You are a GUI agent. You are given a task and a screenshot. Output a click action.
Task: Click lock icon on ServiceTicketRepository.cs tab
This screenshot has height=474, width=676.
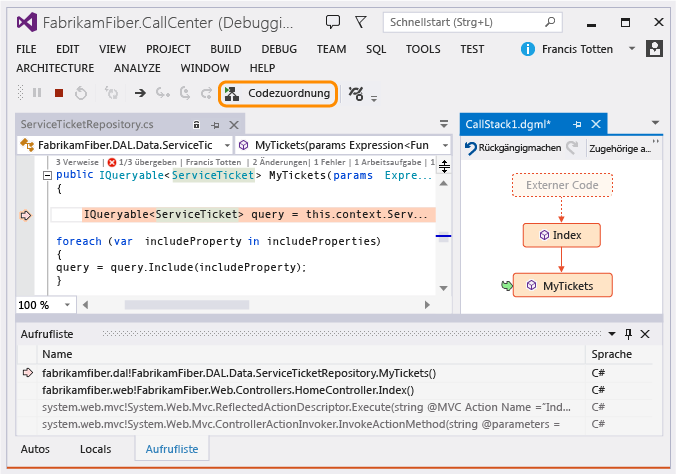196,125
